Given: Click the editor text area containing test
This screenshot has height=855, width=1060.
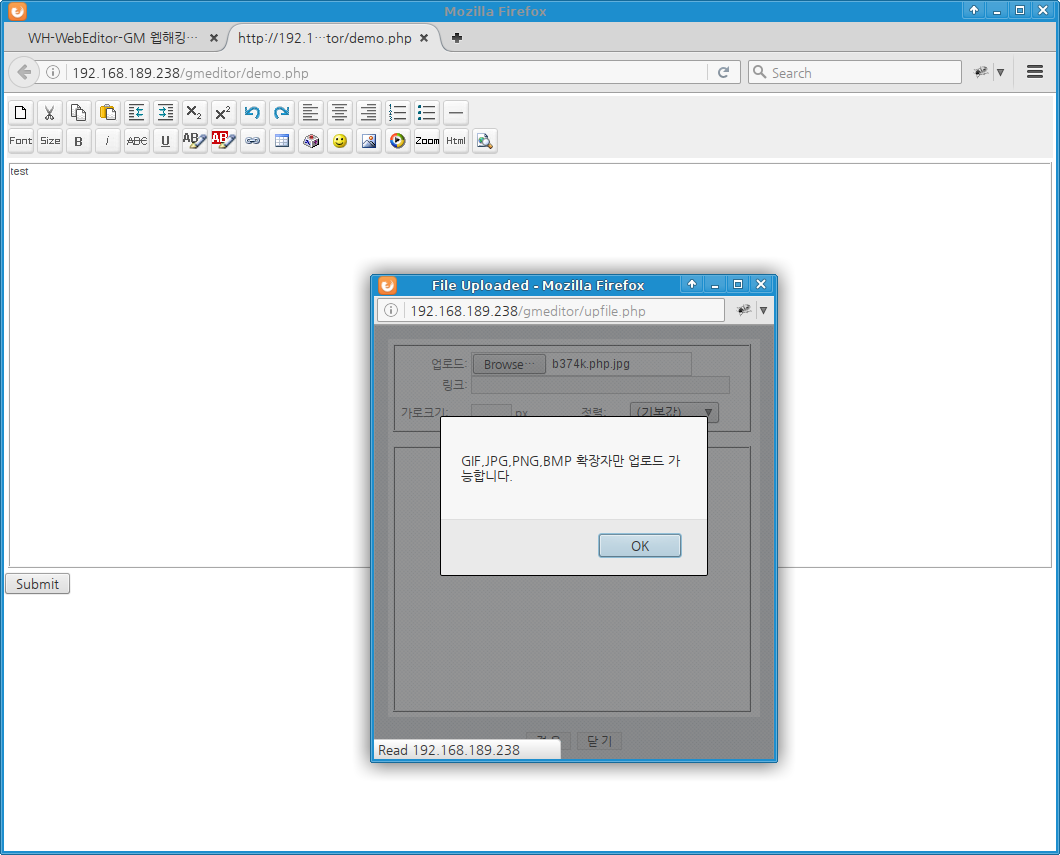Looking at the screenshot, I should pyautogui.click(x=530, y=365).
